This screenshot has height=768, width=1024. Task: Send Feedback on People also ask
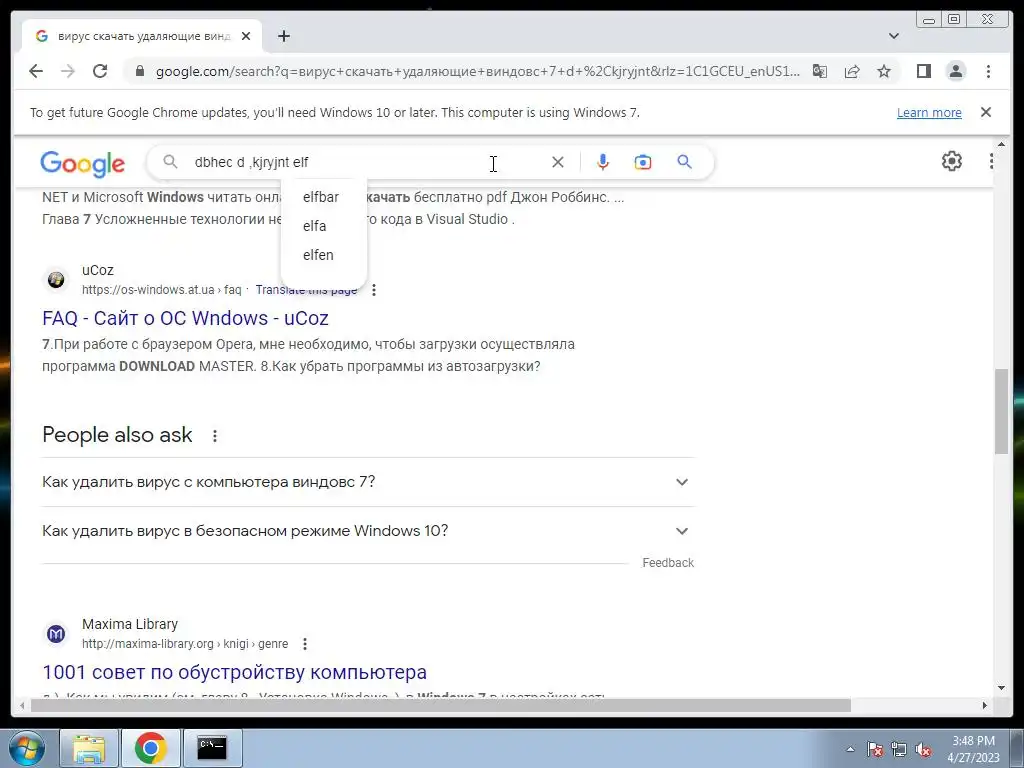click(667, 563)
